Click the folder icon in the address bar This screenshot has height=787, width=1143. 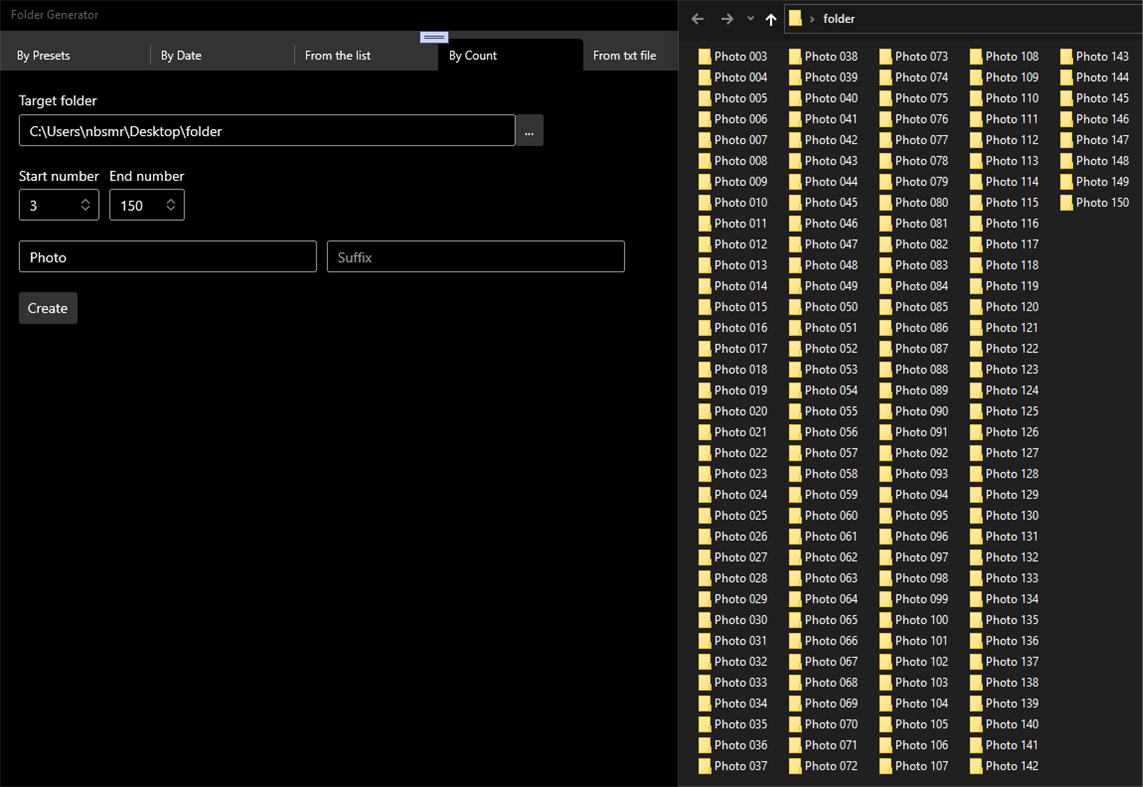tap(795, 18)
